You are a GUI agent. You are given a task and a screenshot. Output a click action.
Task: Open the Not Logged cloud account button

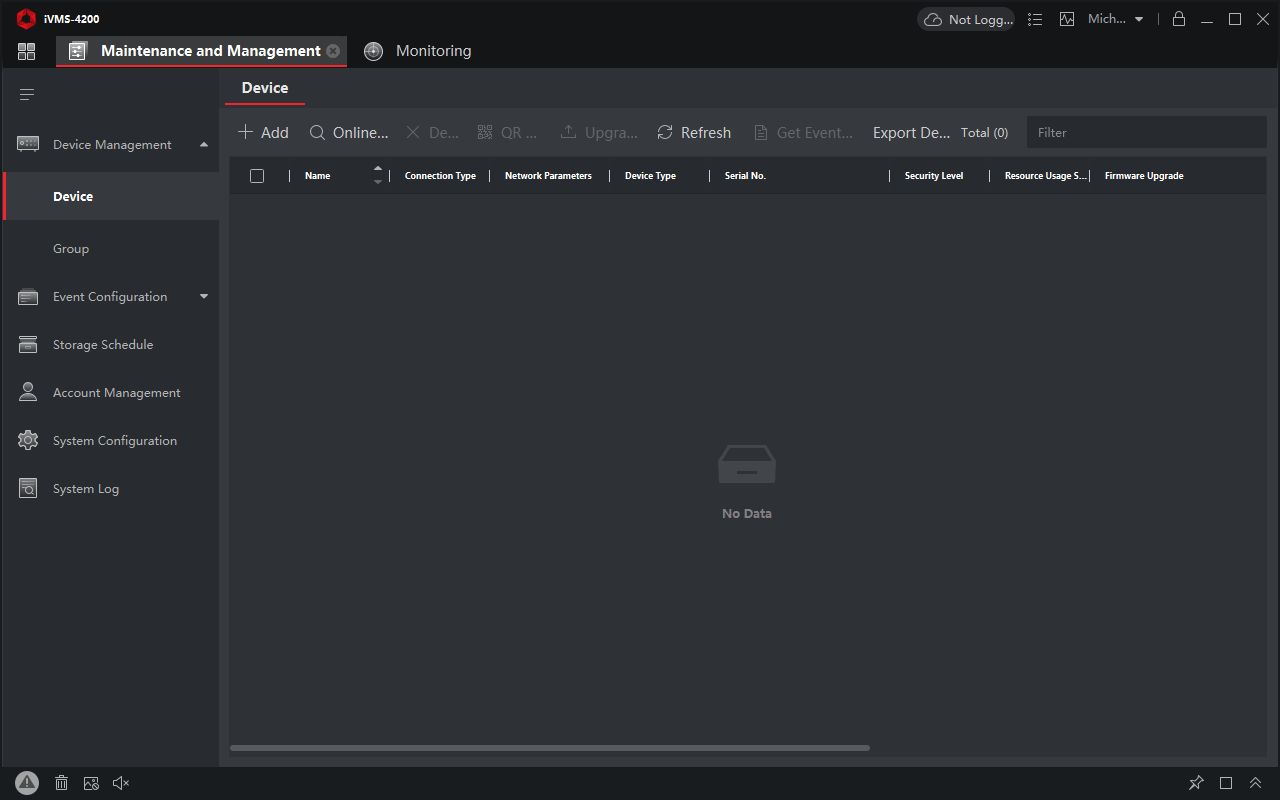click(x=966, y=19)
